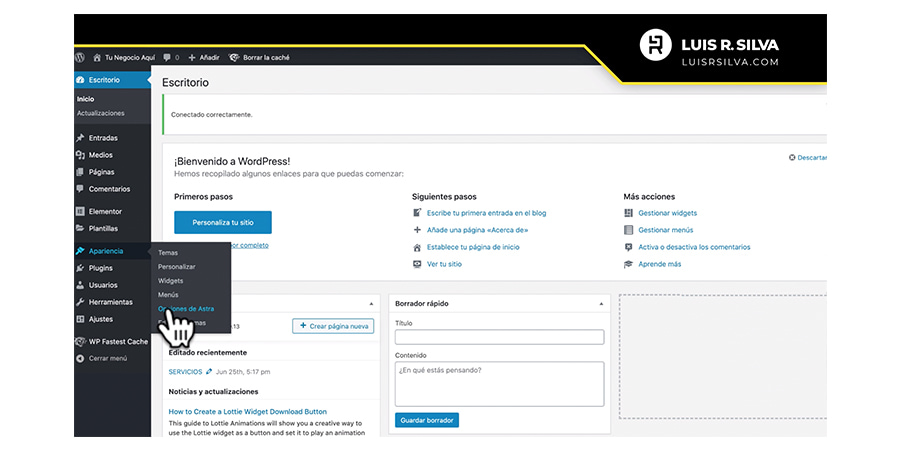
Task: Click the Ver tu sitio link
Action: click(x=444, y=264)
